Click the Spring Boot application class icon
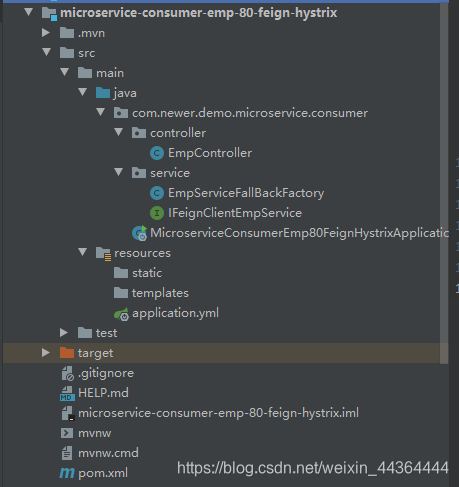The image size is (459, 487). point(139,233)
